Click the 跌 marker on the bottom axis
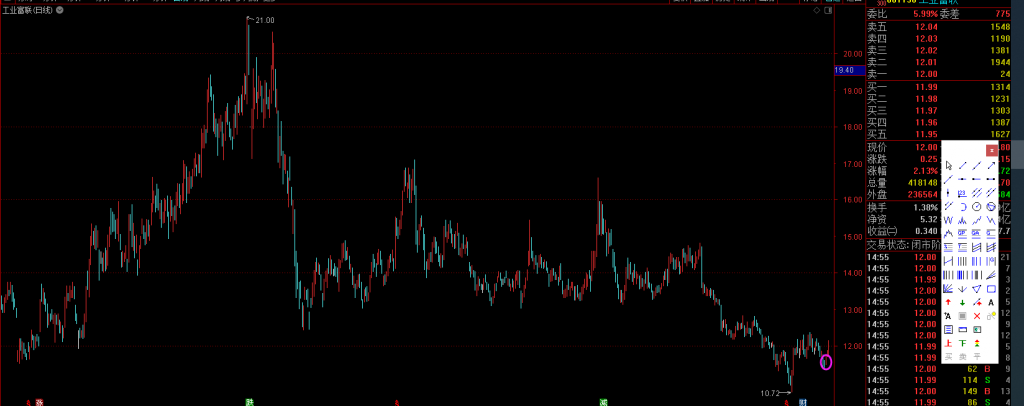Image resolution: width=1024 pixels, height=406 pixels. click(250, 402)
